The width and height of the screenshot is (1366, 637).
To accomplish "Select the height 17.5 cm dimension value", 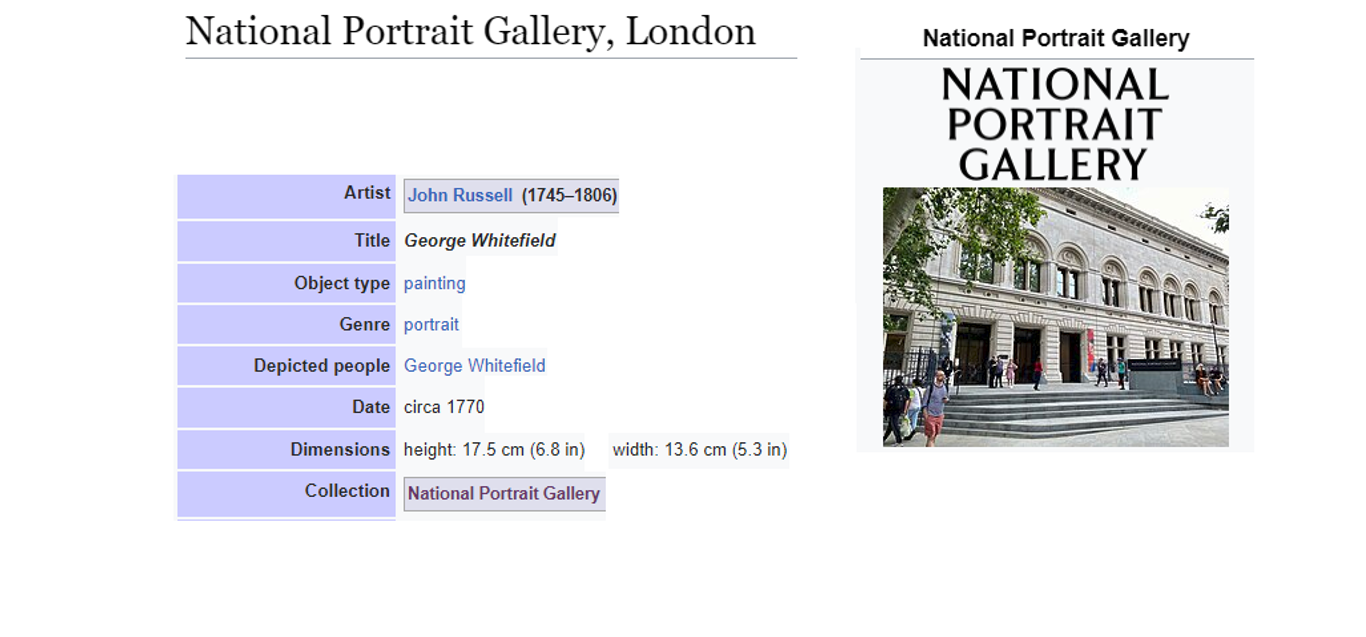I will click(494, 450).
